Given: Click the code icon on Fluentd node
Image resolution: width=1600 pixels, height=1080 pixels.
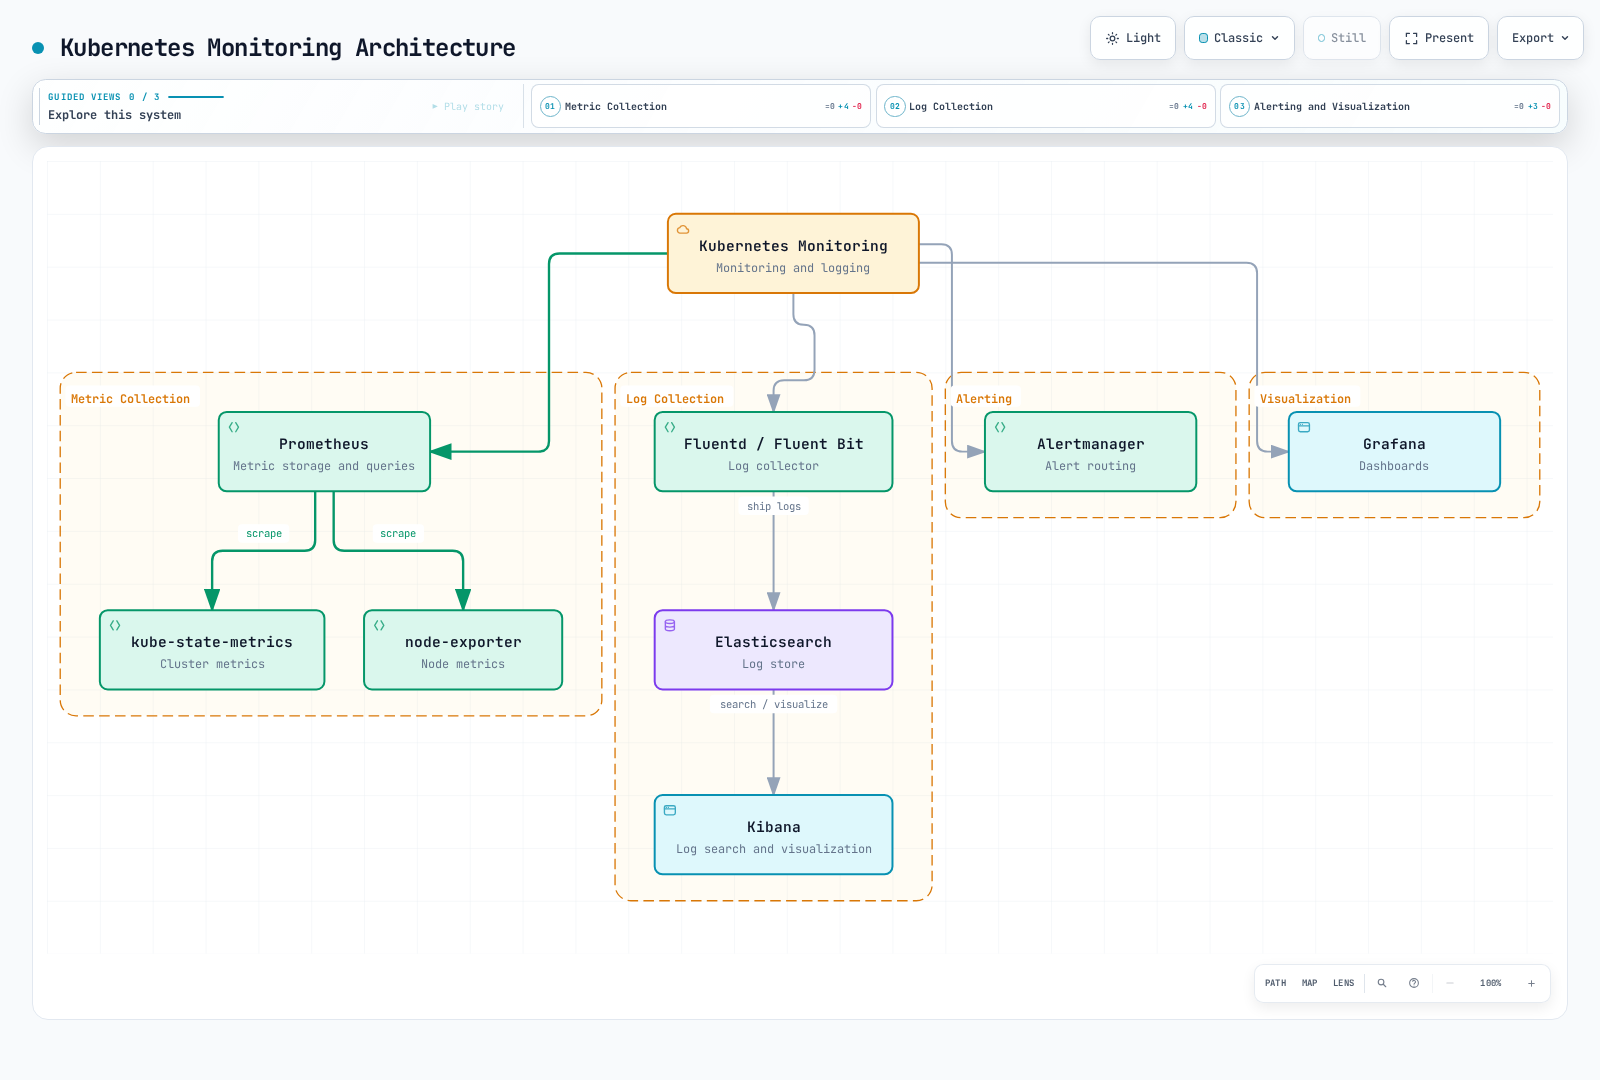Looking at the screenshot, I should point(670,427).
